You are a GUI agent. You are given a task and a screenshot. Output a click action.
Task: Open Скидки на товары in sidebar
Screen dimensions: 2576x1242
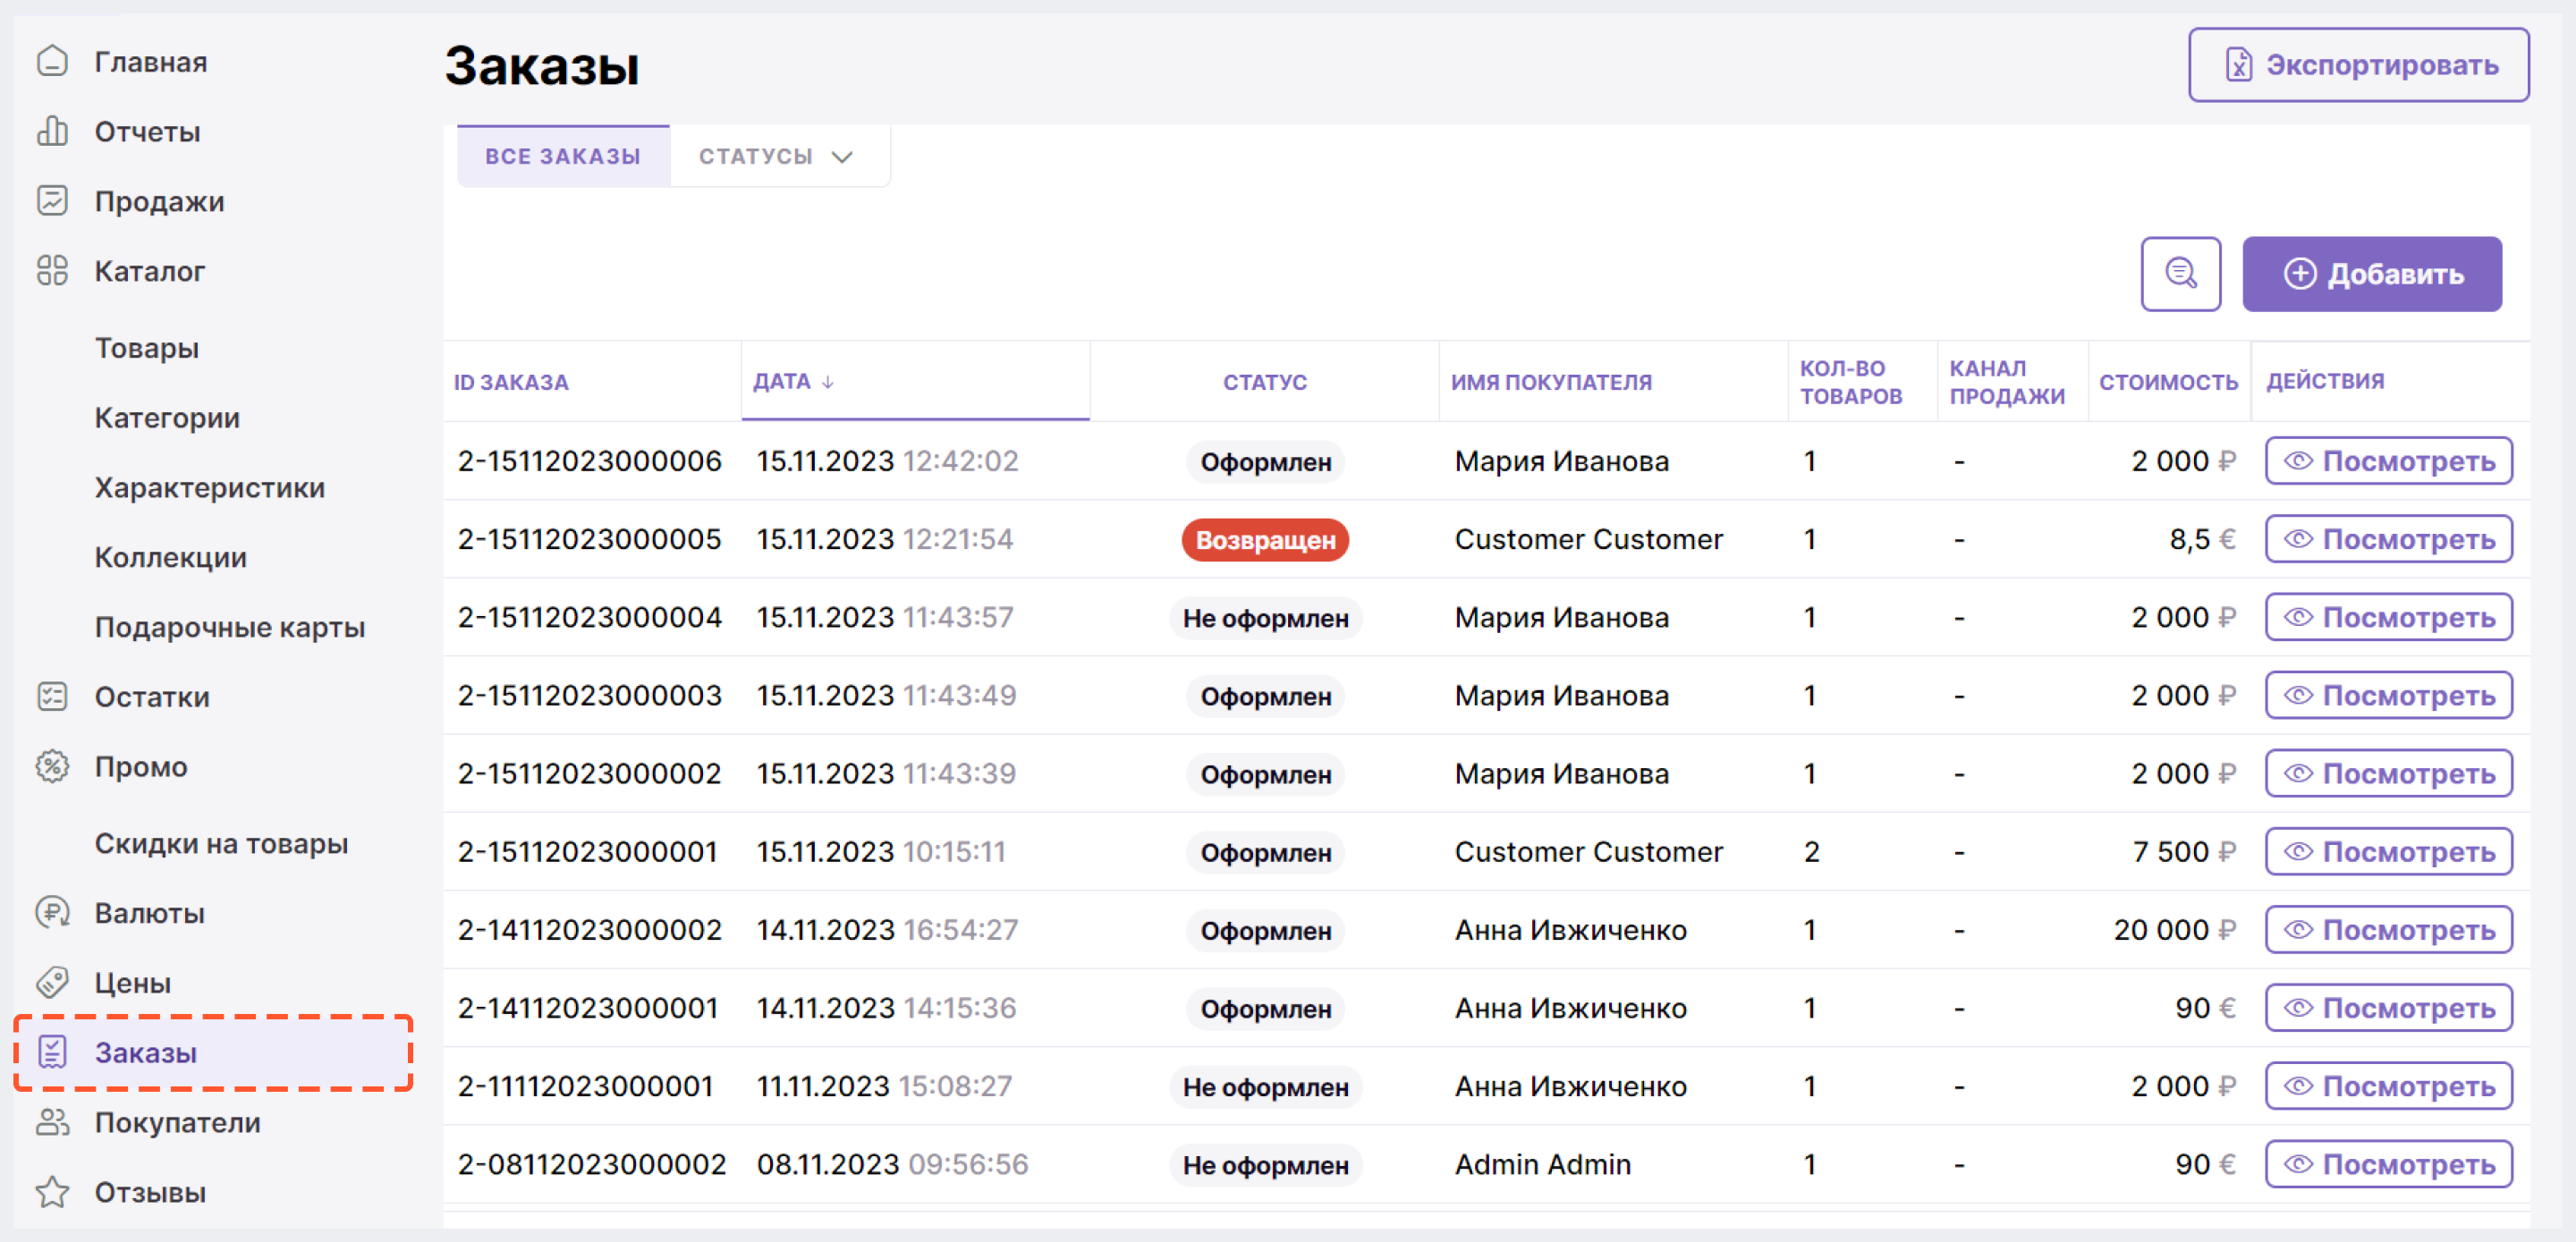click(221, 844)
